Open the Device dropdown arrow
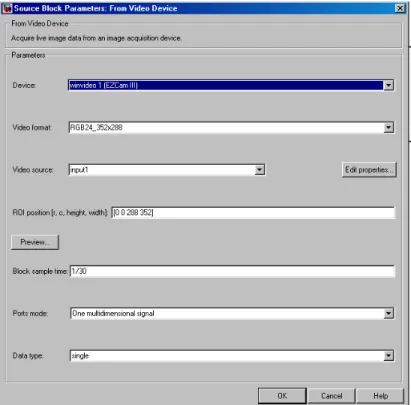The height and width of the screenshot is (405, 411). (388, 85)
